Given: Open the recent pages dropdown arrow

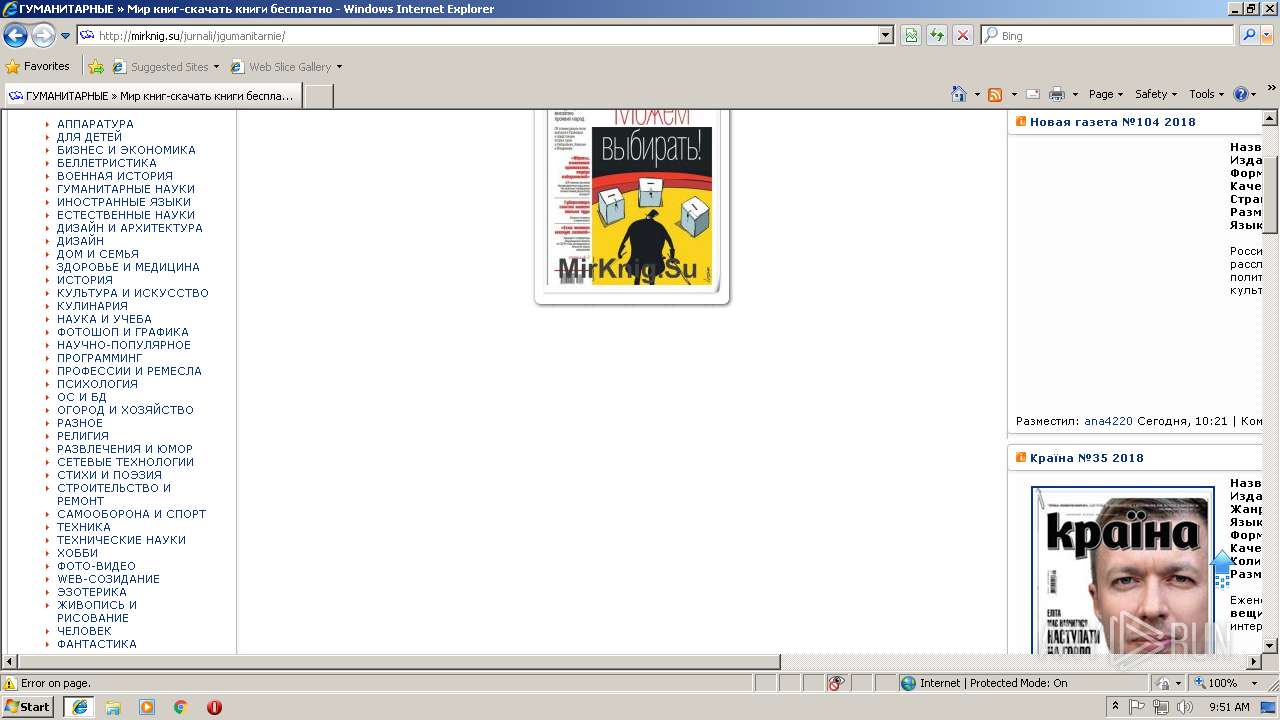Looking at the screenshot, I should pos(66,36).
